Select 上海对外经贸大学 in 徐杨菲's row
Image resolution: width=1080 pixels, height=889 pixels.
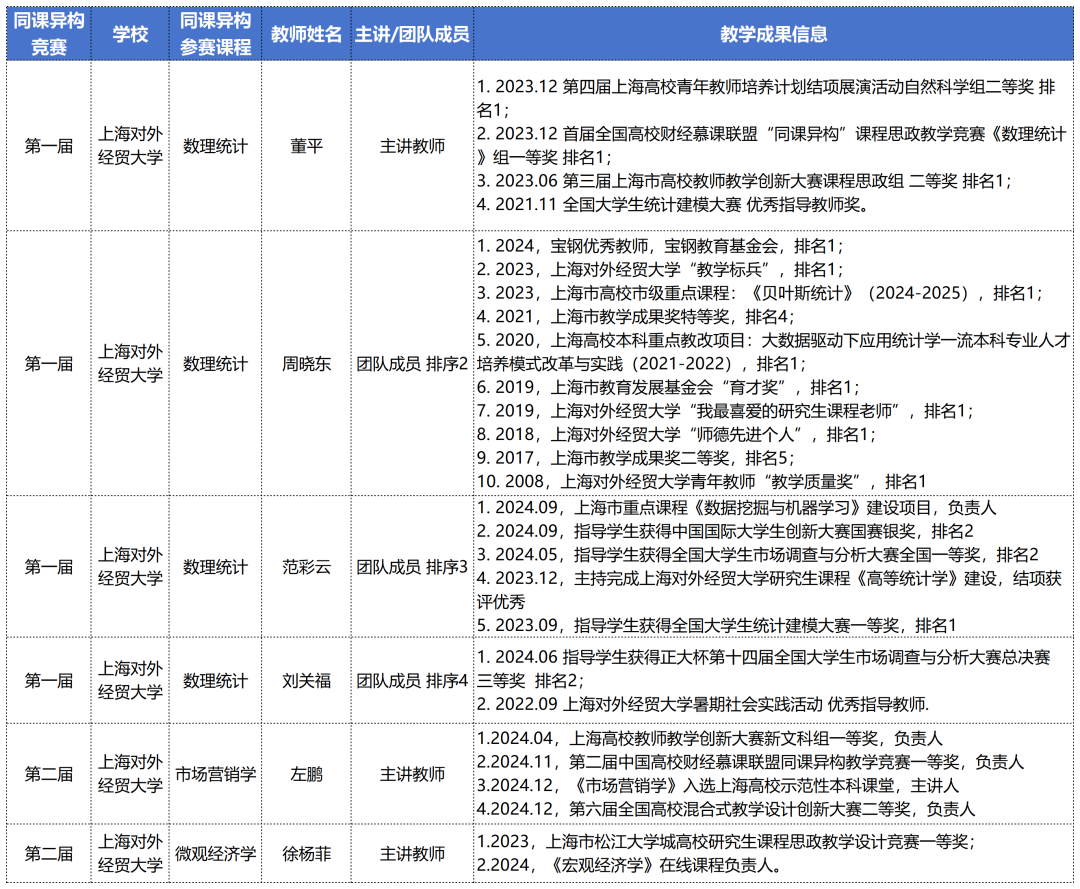click(130, 853)
